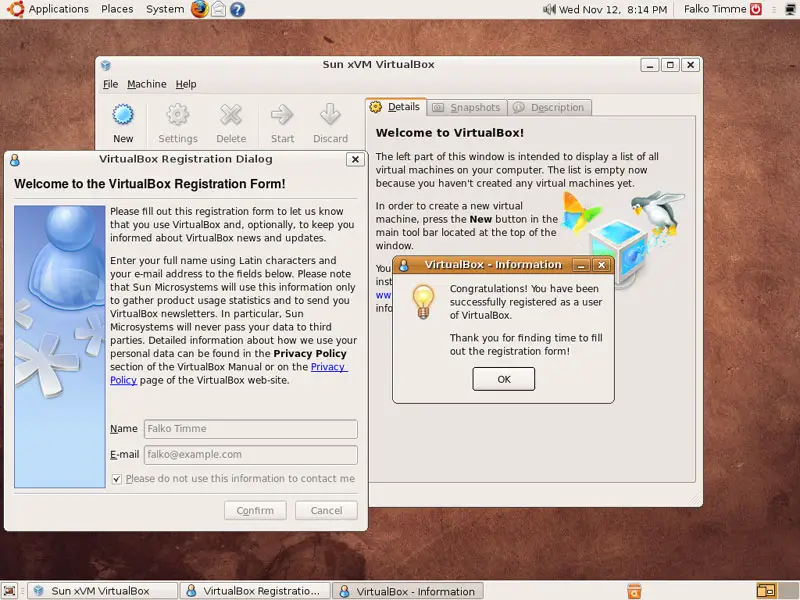The height and width of the screenshot is (600, 800).
Task: Minimize the Sun xVM VirtualBox window
Action: click(x=649, y=65)
